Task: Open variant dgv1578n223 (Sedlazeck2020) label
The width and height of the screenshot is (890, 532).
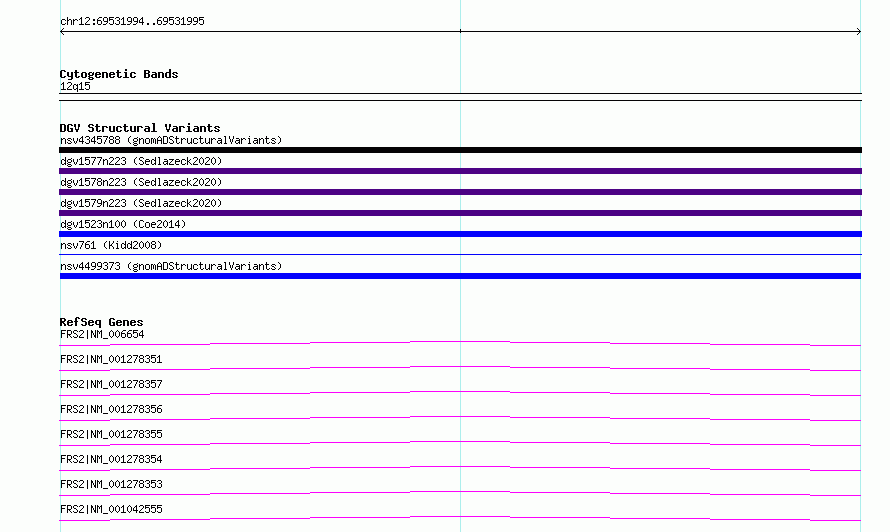Action: 141,182
